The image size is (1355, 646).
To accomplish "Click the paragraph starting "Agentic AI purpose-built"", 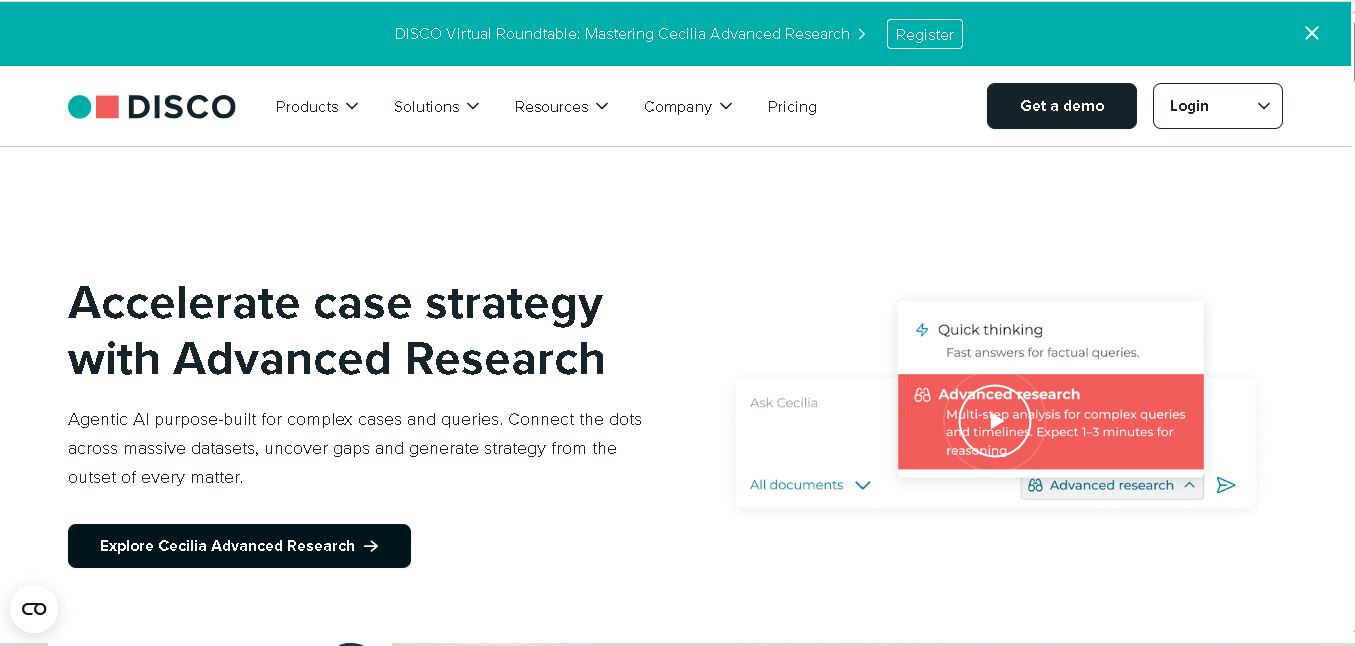I will [x=355, y=448].
